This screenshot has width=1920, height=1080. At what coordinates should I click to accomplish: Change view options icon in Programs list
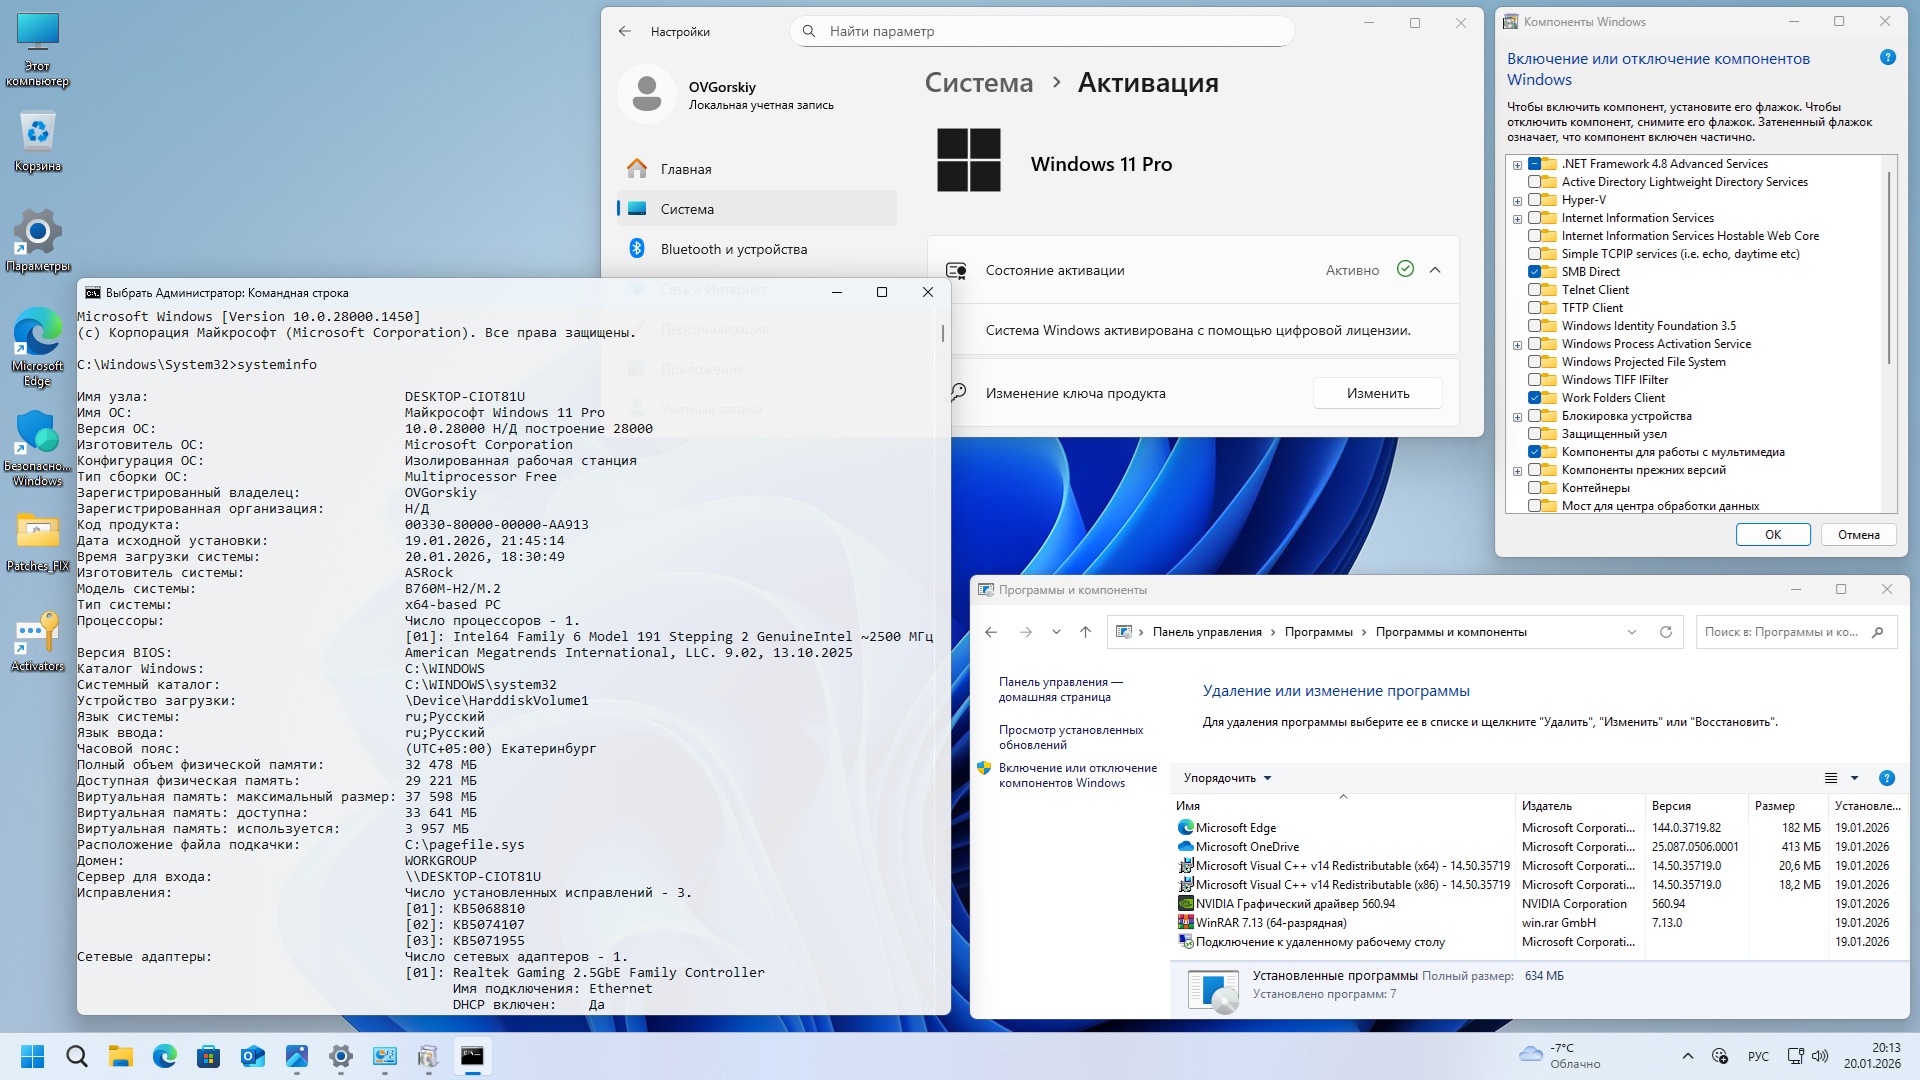[x=1831, y=778]
